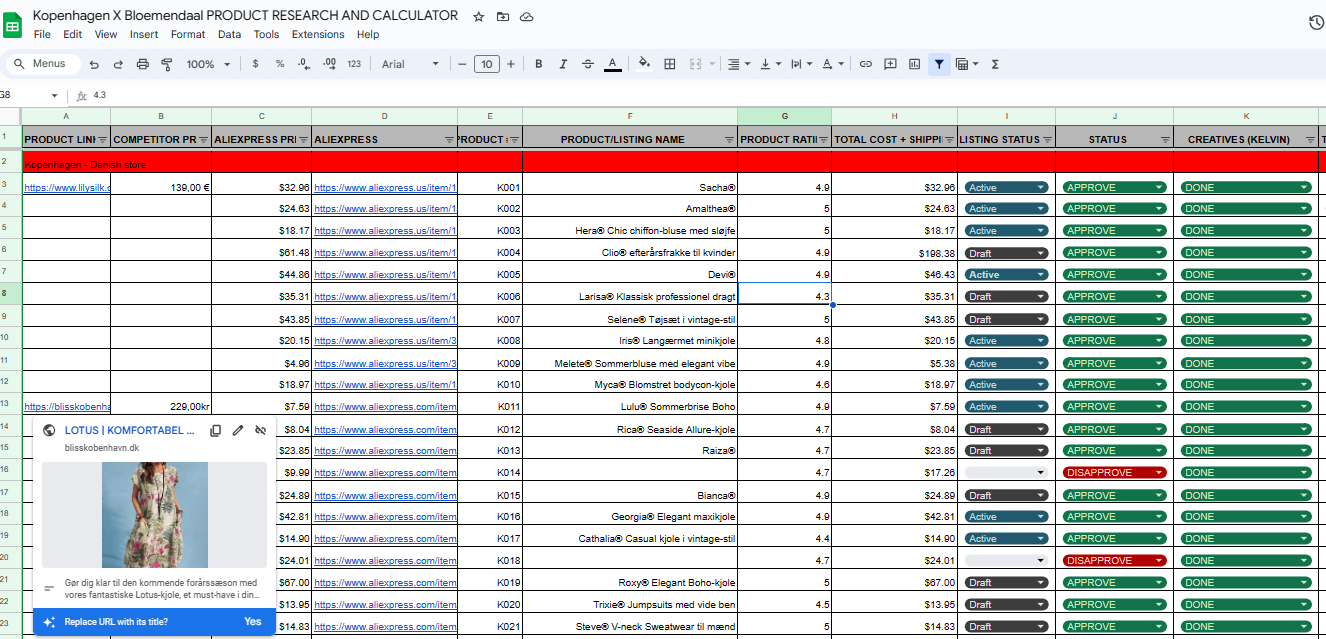This screenshot has width=1326, height=639.
Task: Click the Undo arrow in the toolbar
Action: 94,64
